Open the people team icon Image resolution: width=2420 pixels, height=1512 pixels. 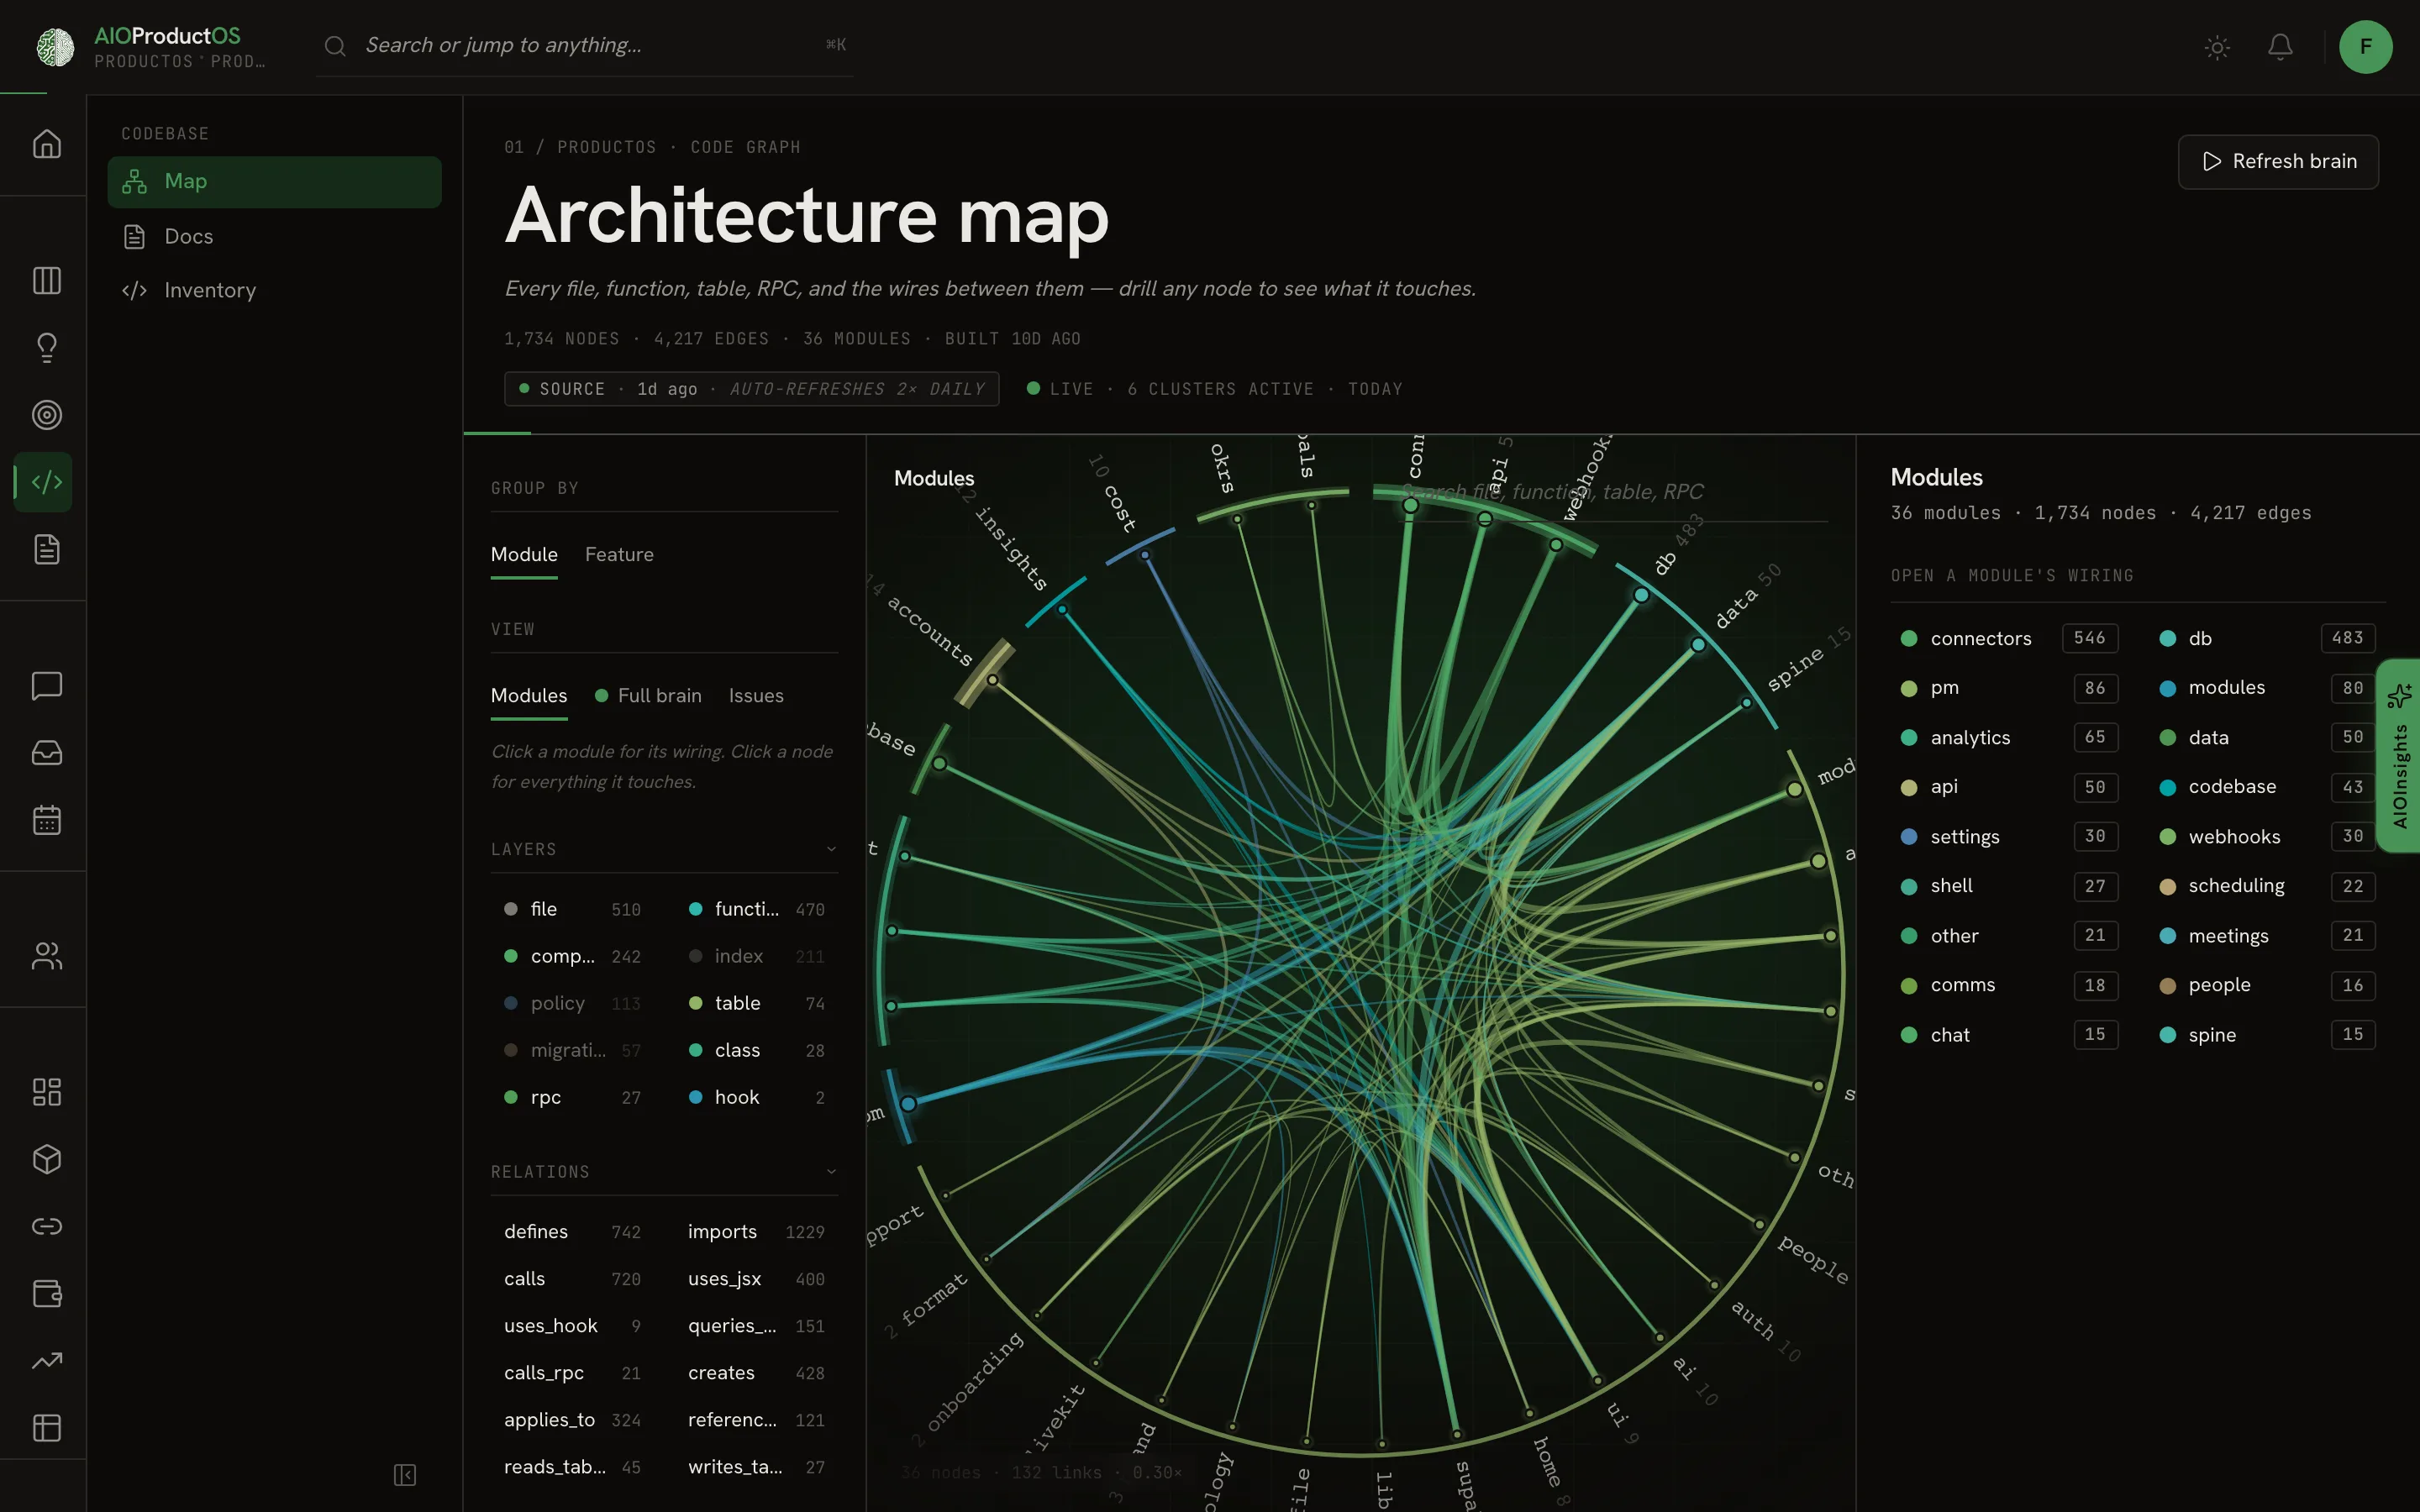coord(46,956)
